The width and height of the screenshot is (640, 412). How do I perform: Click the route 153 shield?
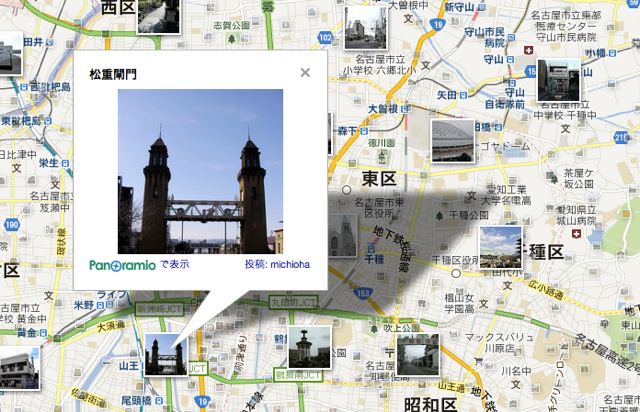click(362, 293)
